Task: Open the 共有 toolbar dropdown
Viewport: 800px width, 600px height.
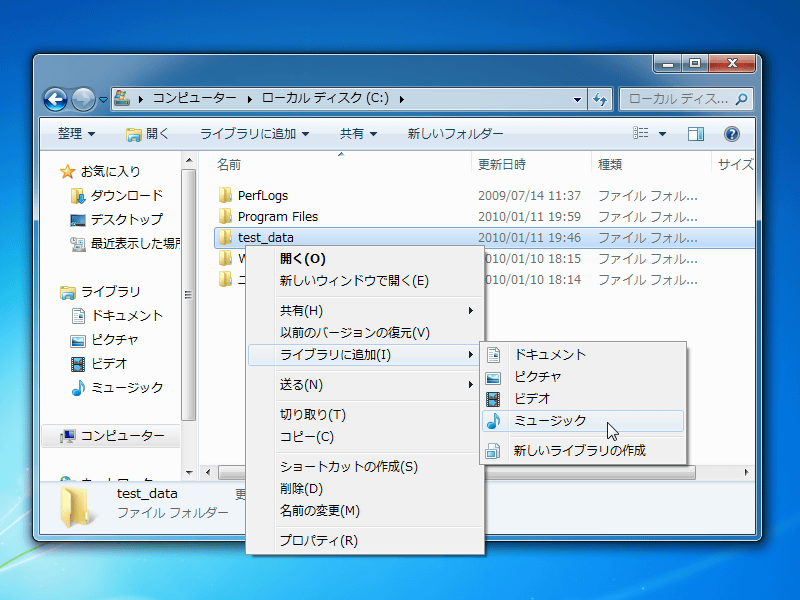Action: point(358,134)
